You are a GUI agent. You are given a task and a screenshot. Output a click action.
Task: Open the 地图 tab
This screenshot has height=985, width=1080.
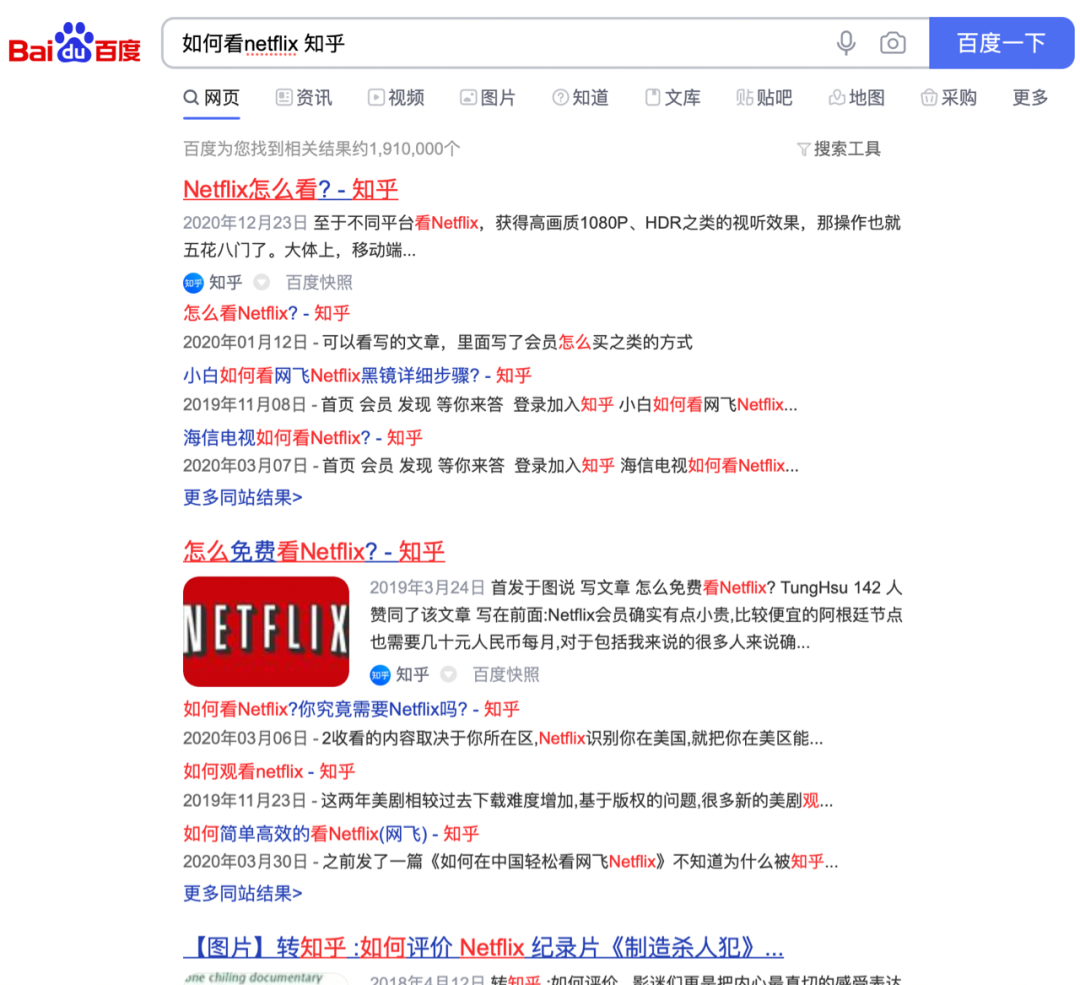pyautogui.click(x=856, y=98)
